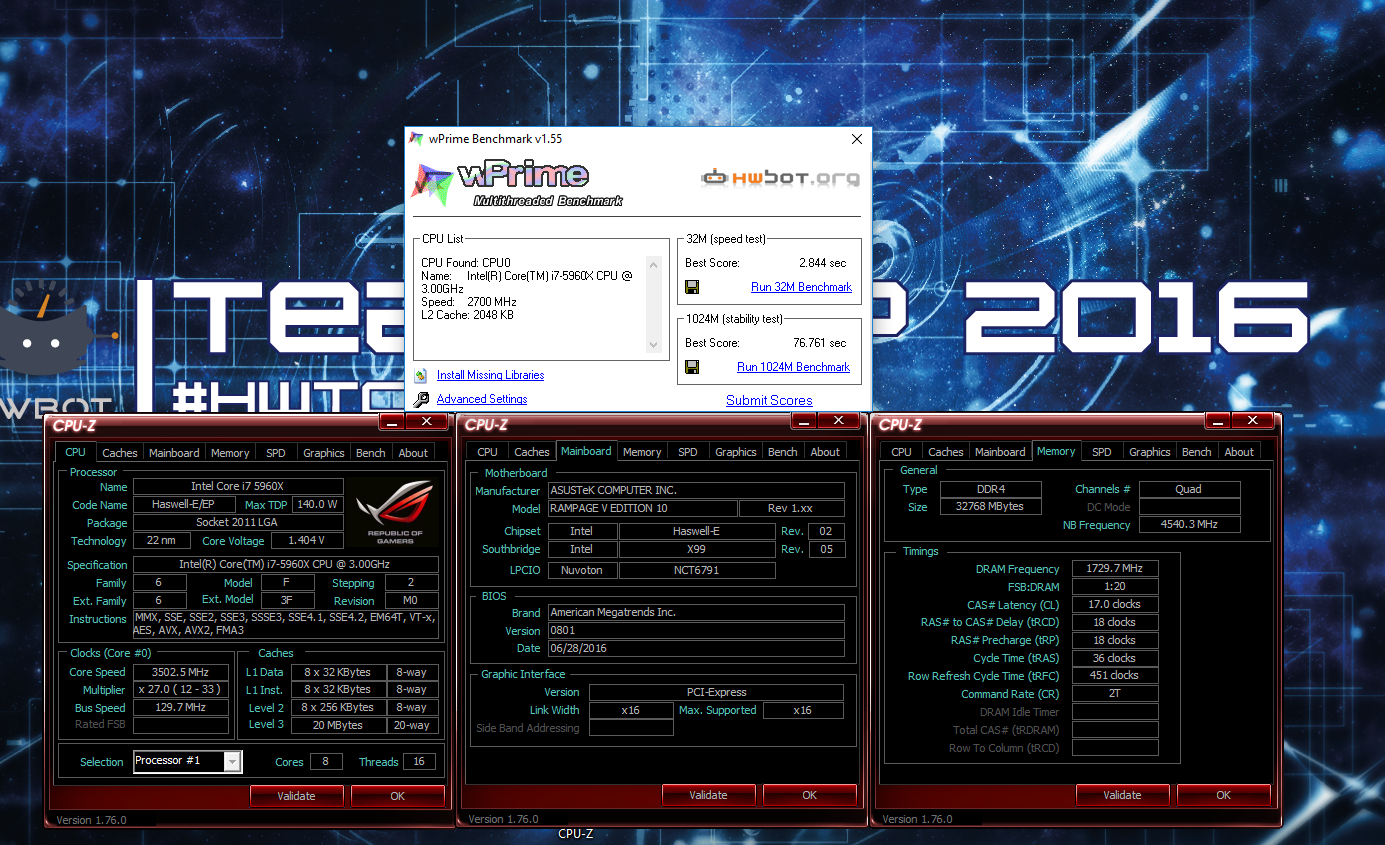Open Bench tab in the Motherboard CPU-Z window

(x=783, y=452)
